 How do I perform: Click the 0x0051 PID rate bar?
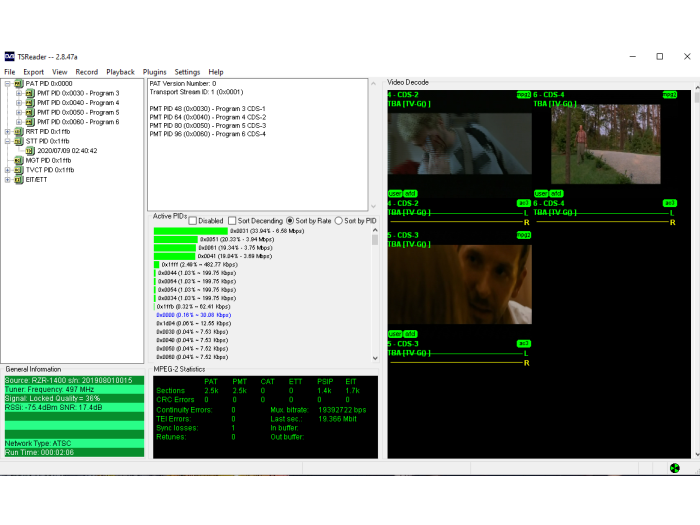[176, 240]
